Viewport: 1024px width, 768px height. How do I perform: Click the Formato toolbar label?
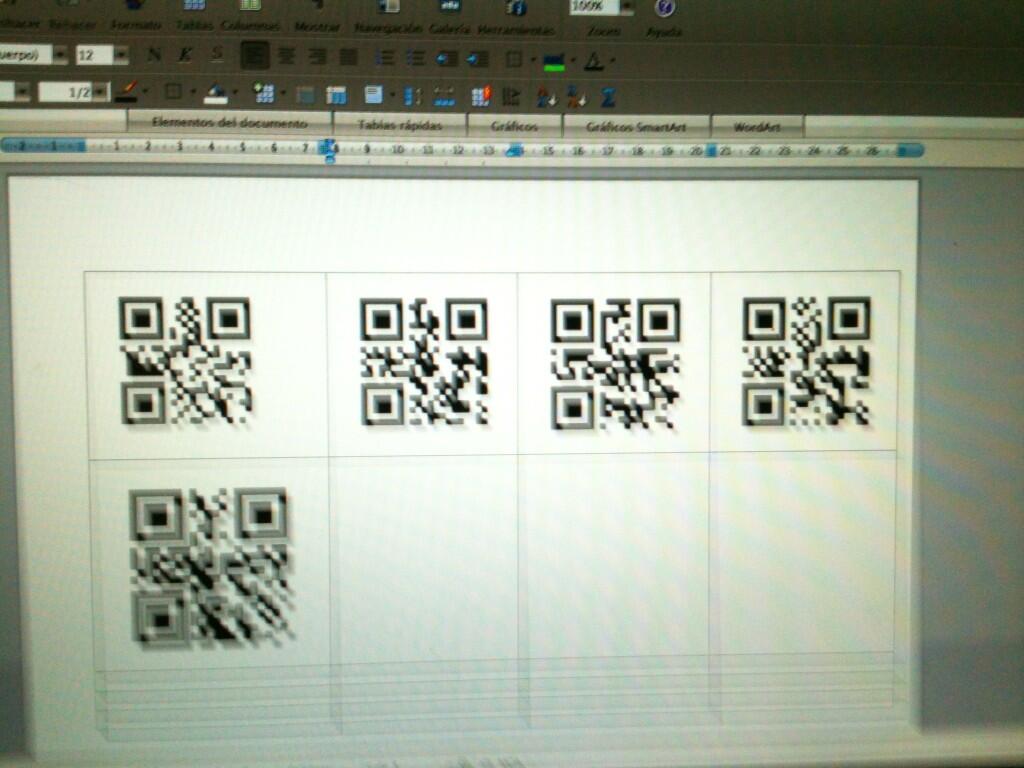click(x=136, y=25)
